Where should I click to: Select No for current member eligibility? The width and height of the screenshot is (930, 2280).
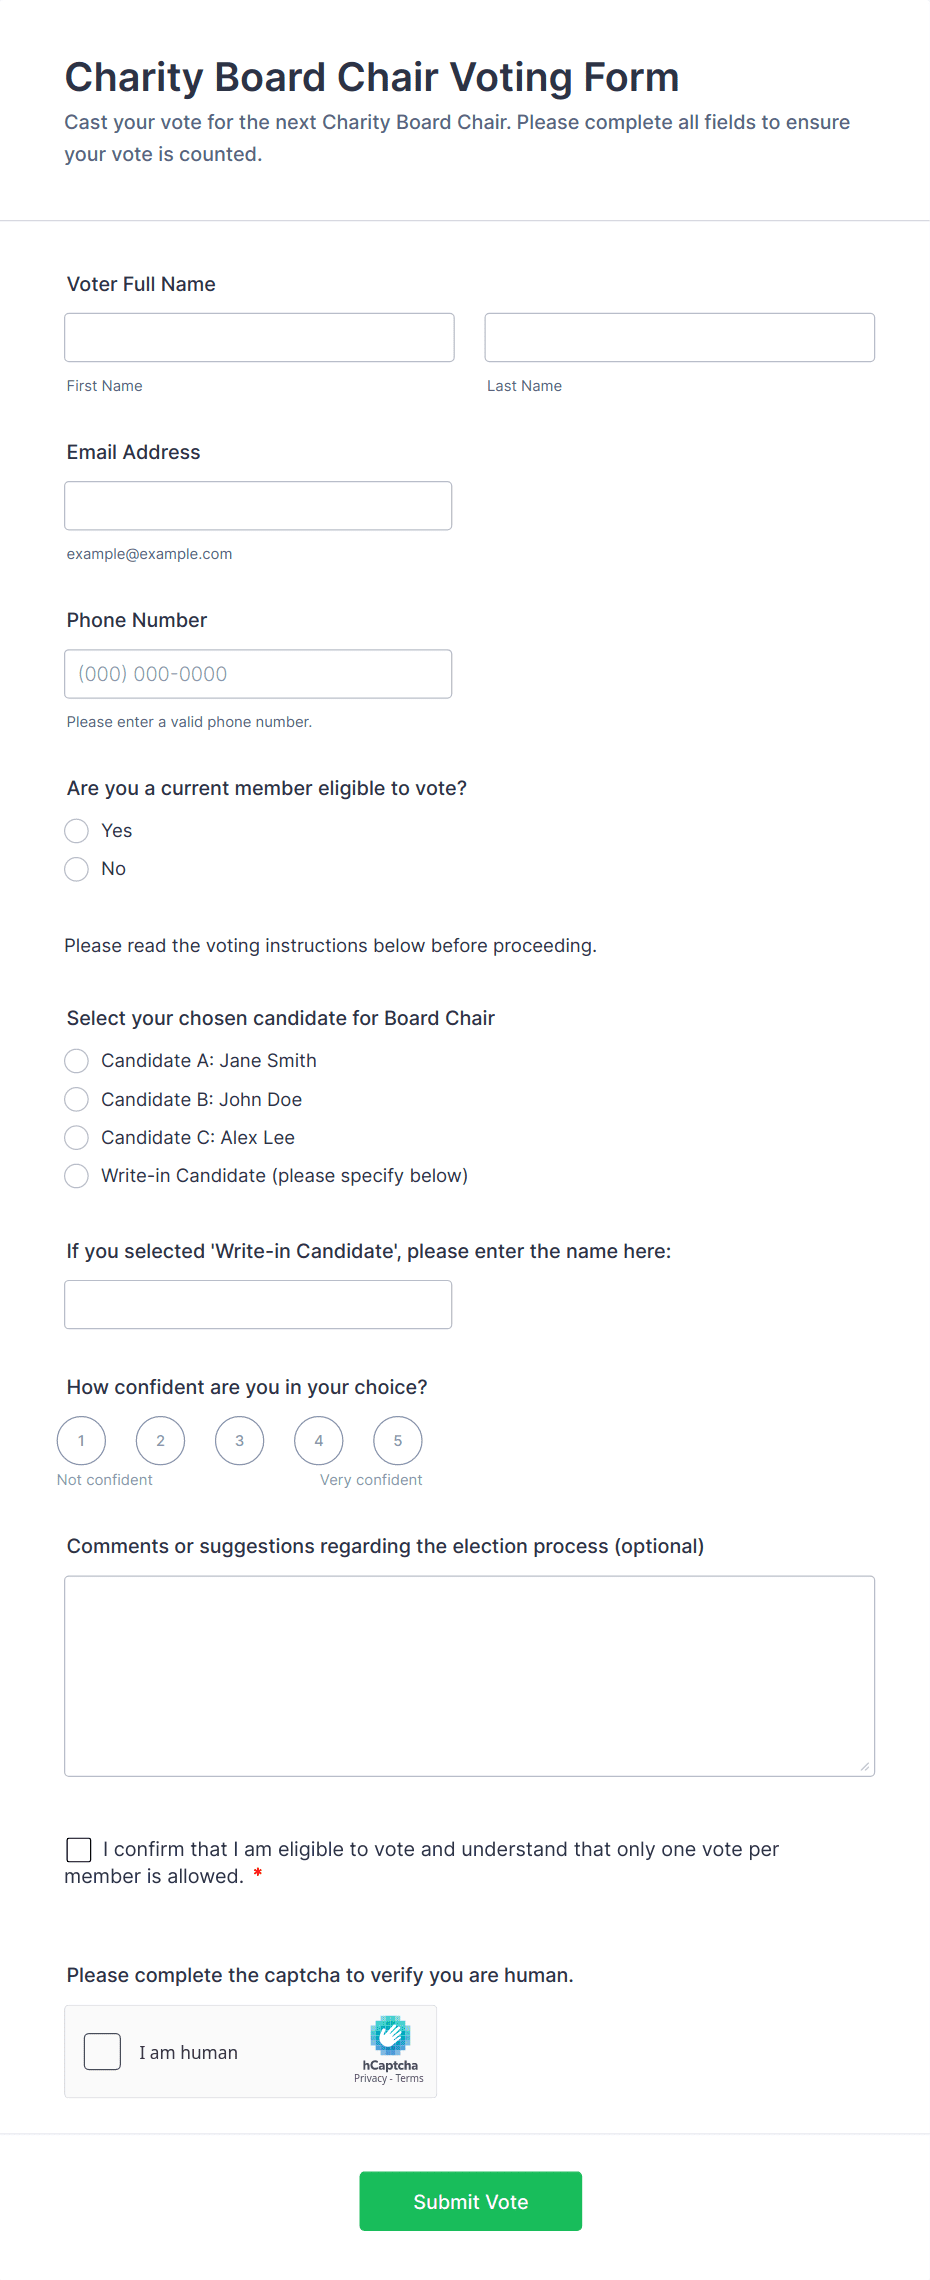pyautogui.click(x=77, y=869)
